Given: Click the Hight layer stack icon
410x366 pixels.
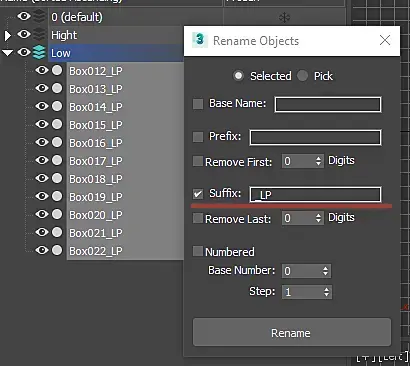Looking at the screenshot, I should click(39, 34).
